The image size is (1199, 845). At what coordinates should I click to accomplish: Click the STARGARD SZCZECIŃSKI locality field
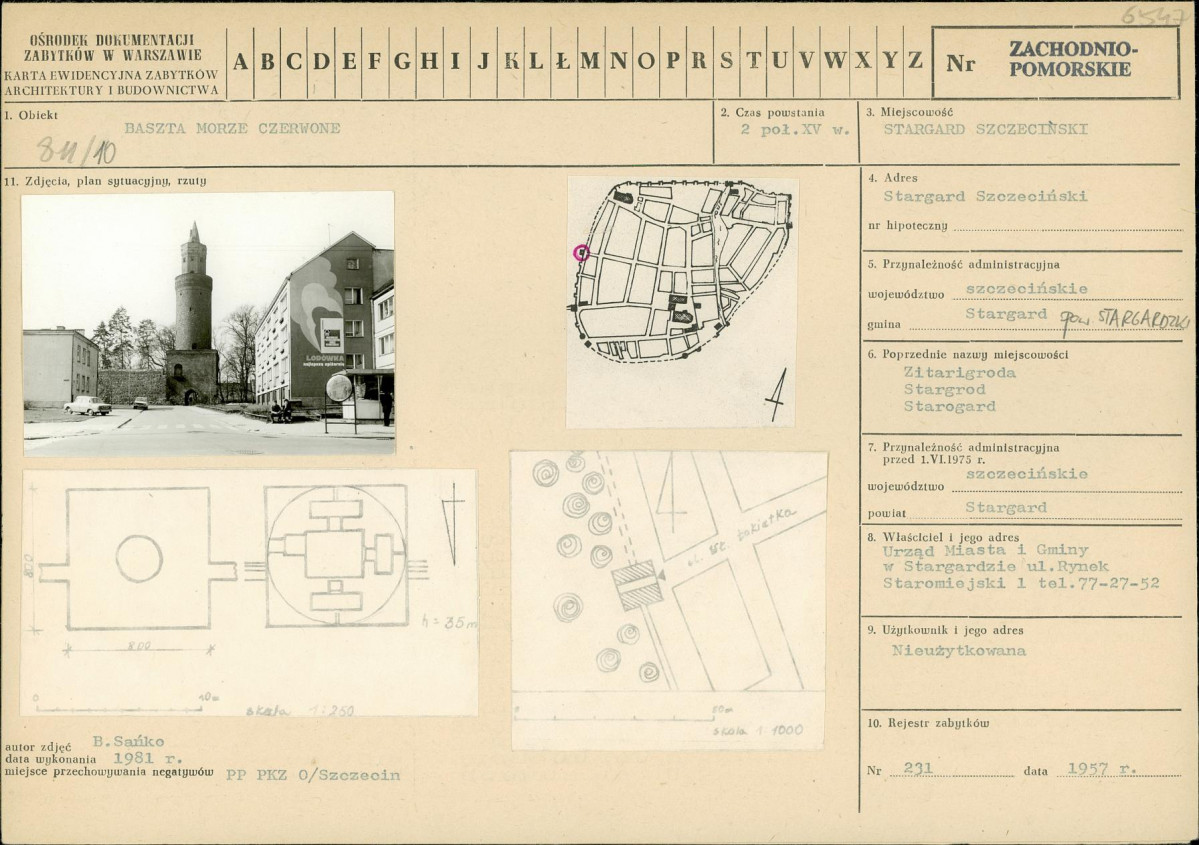[985, 129]
